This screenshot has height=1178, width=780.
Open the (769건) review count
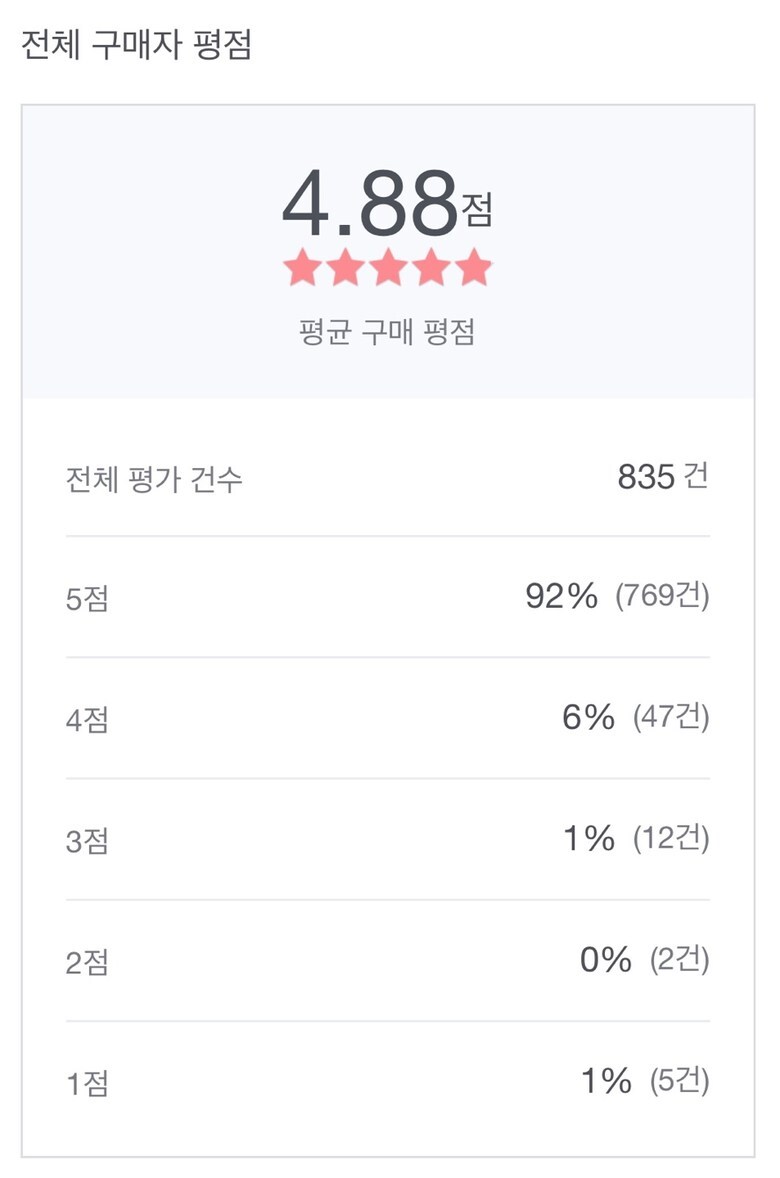click(x=662, y=597)
